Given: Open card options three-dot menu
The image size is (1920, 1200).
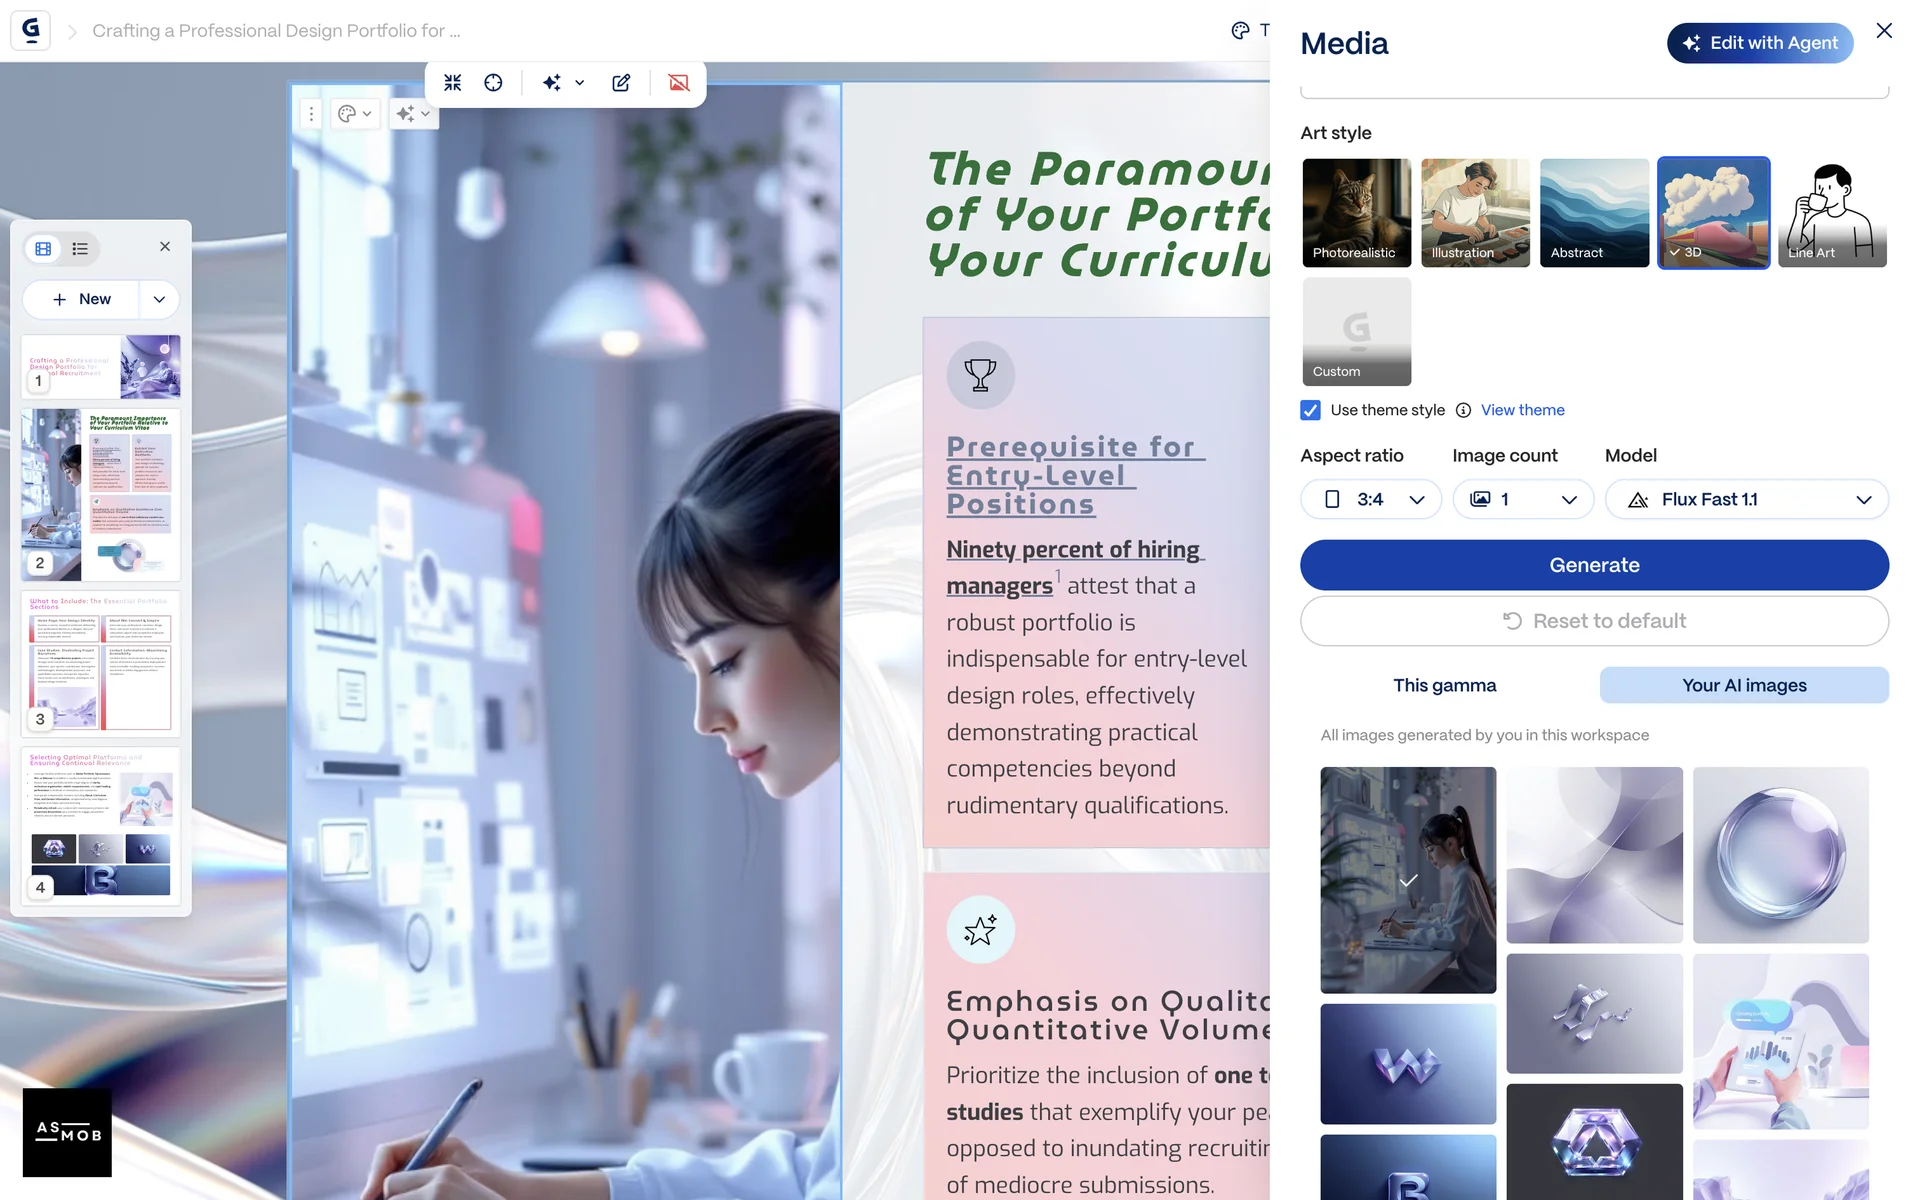Looking at the screenshot, I should coord(311,114).
